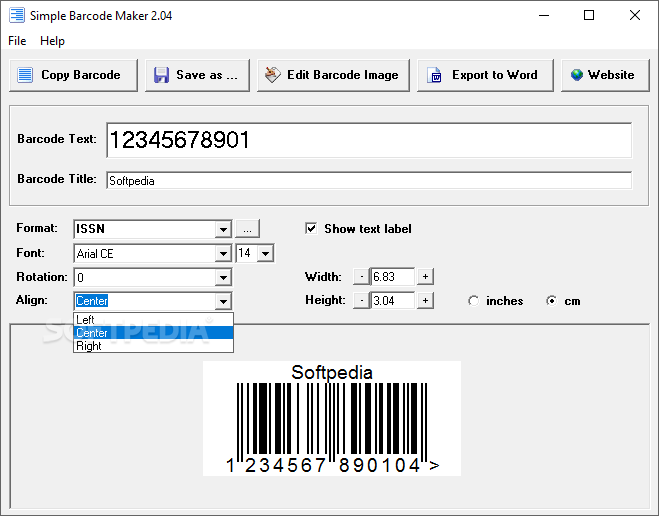Maximize the application window
The height and width of the screenshot is (516, 659).
[589, 16]
